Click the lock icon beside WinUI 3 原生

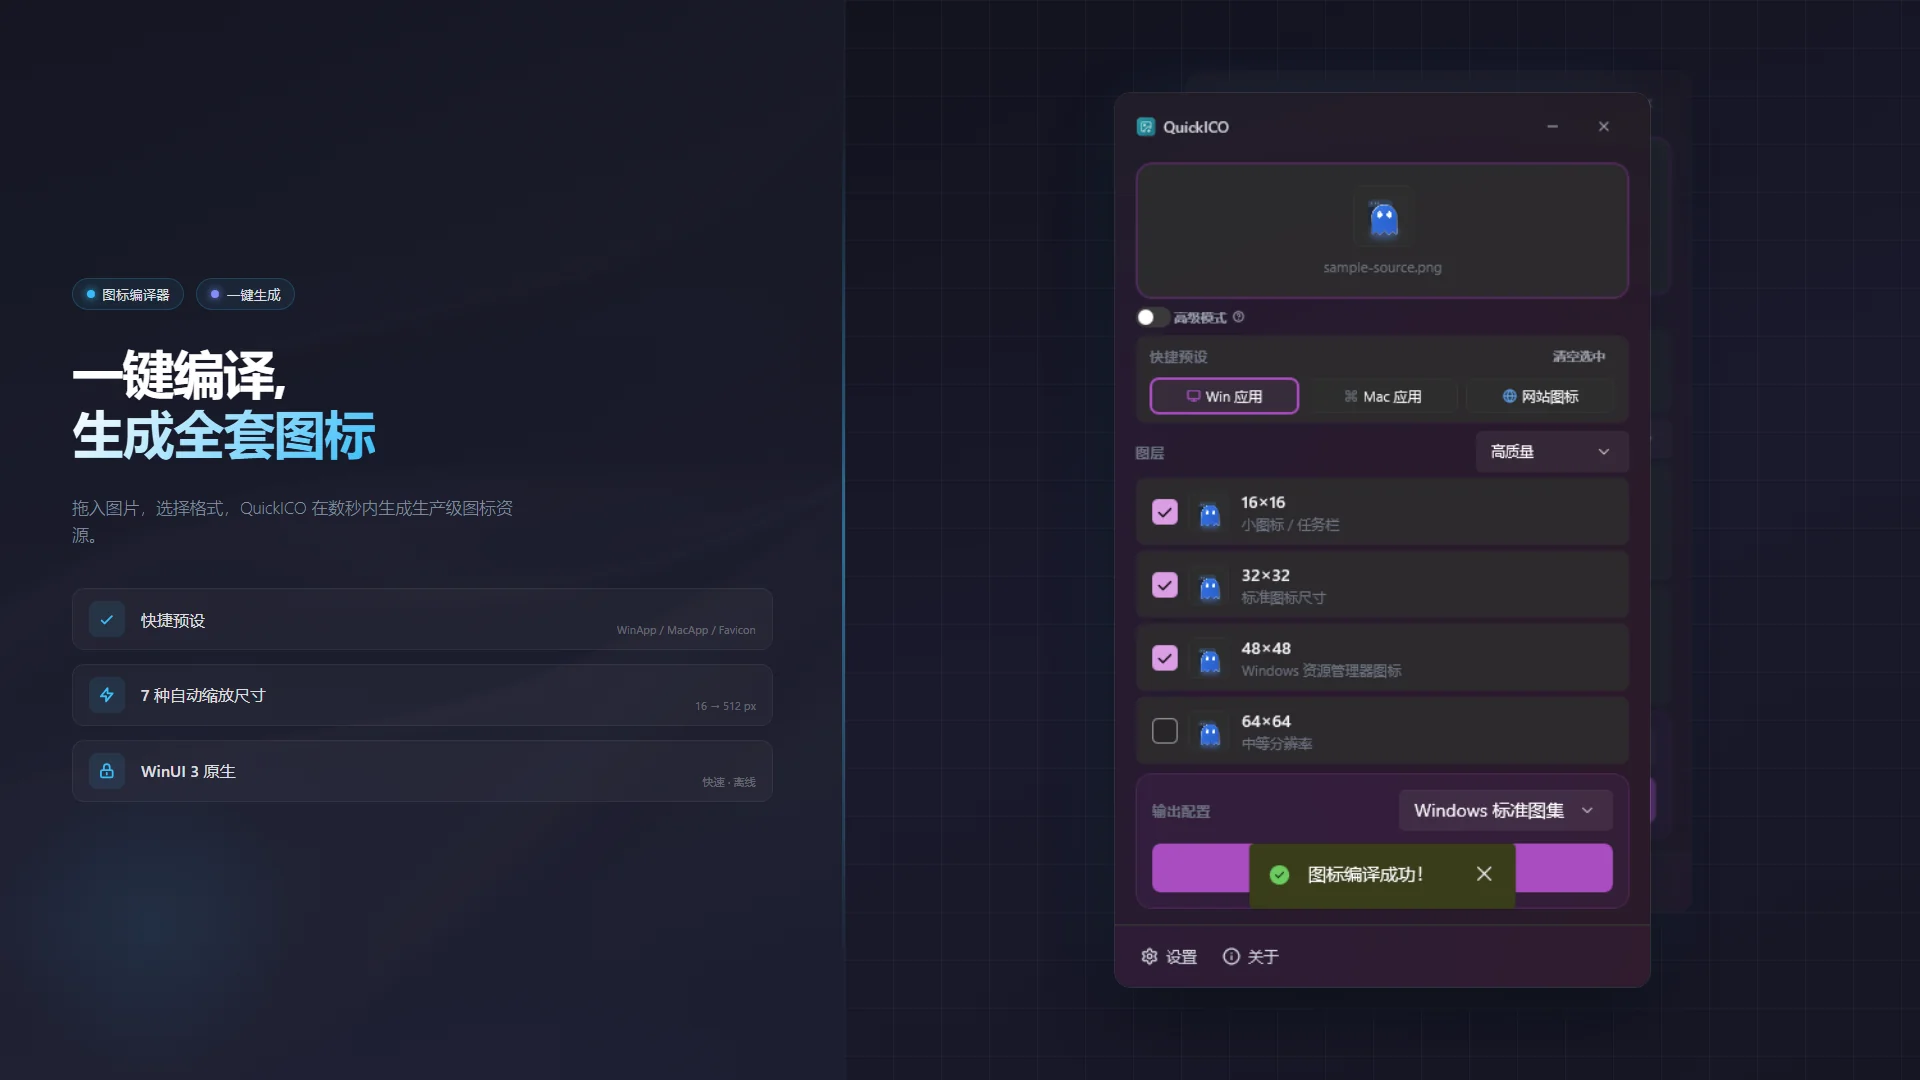[107, 771]
